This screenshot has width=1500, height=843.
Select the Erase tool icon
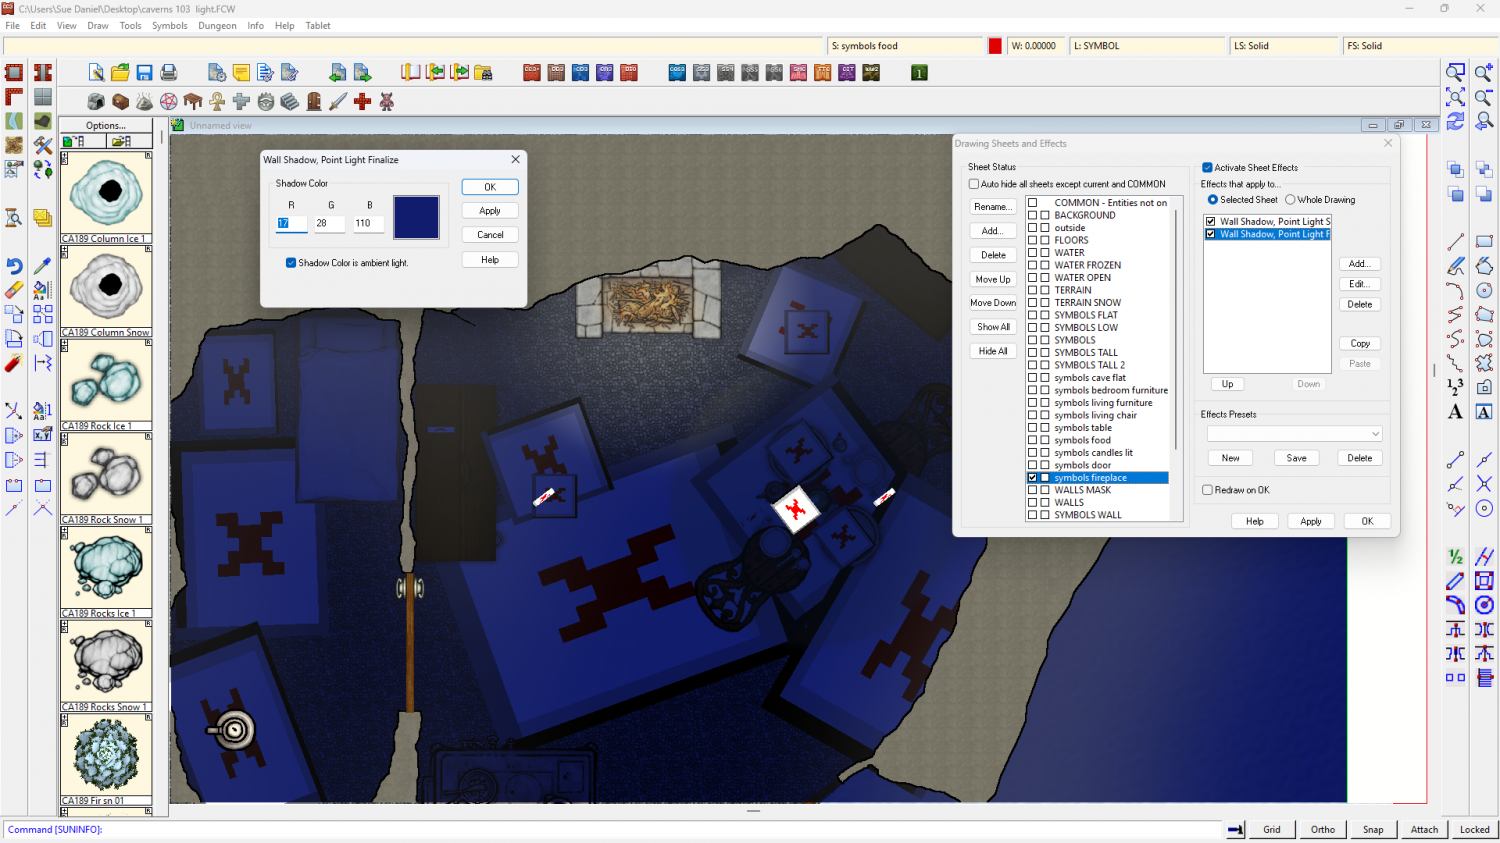tap(14, 290)
